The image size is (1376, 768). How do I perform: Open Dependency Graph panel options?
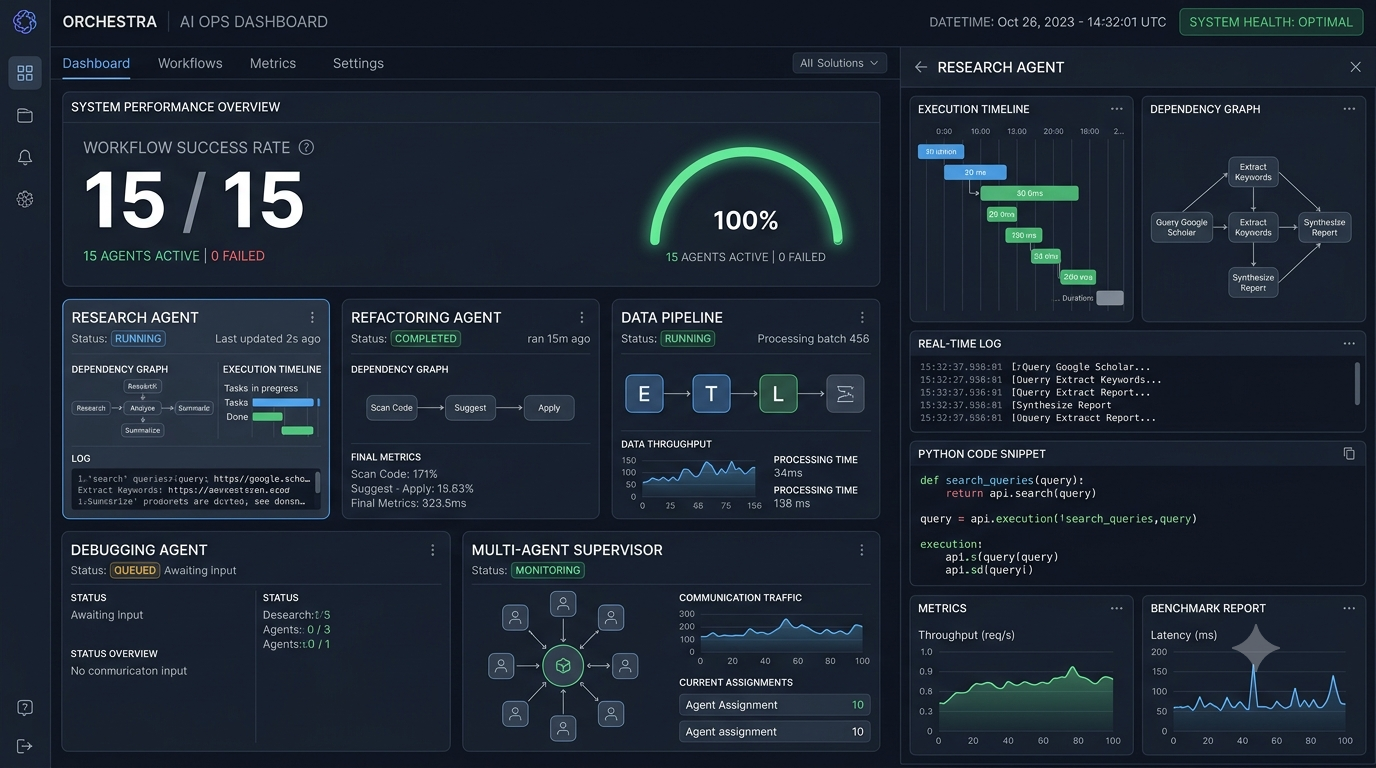click(x=1349, y=109)
